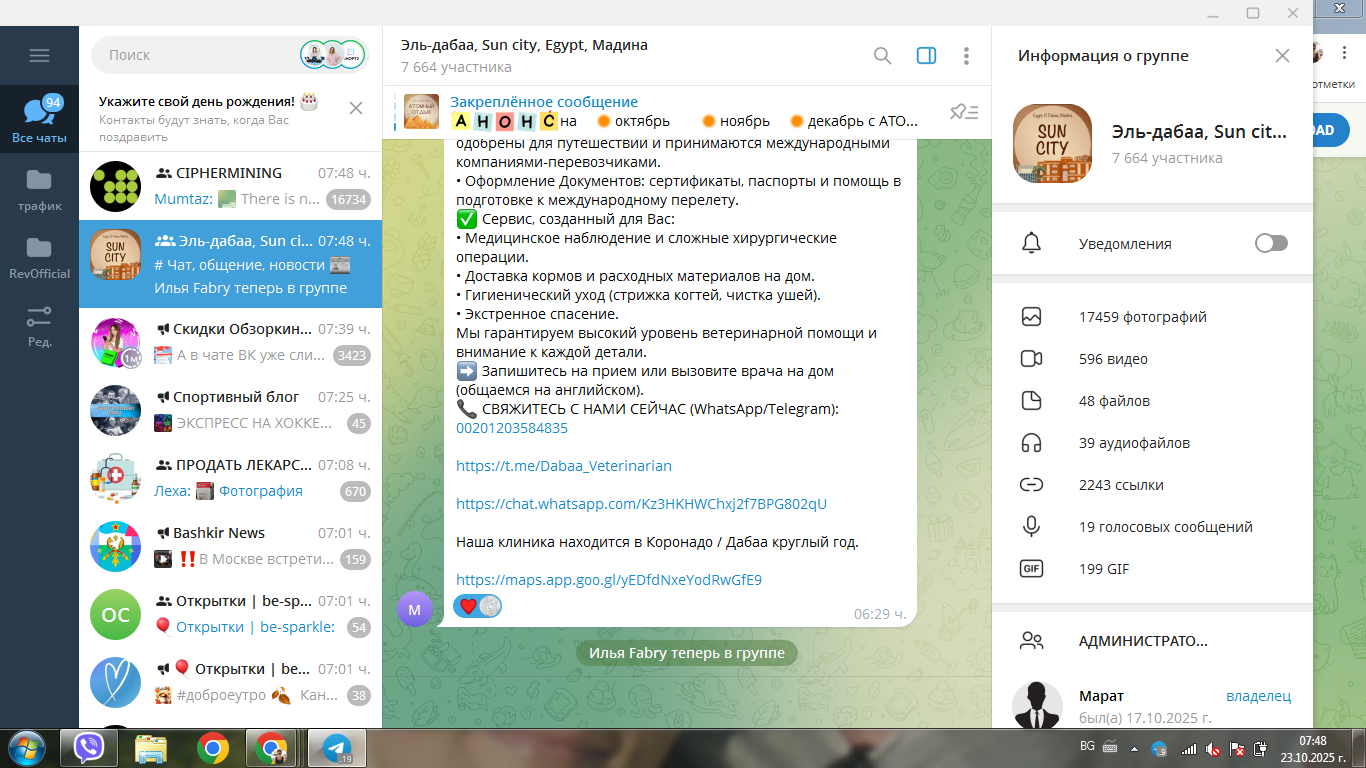The image size is (1366, 768).
Task: Open the t.me/Dabaa_Veterinarian link
Action: pos(564,466)
